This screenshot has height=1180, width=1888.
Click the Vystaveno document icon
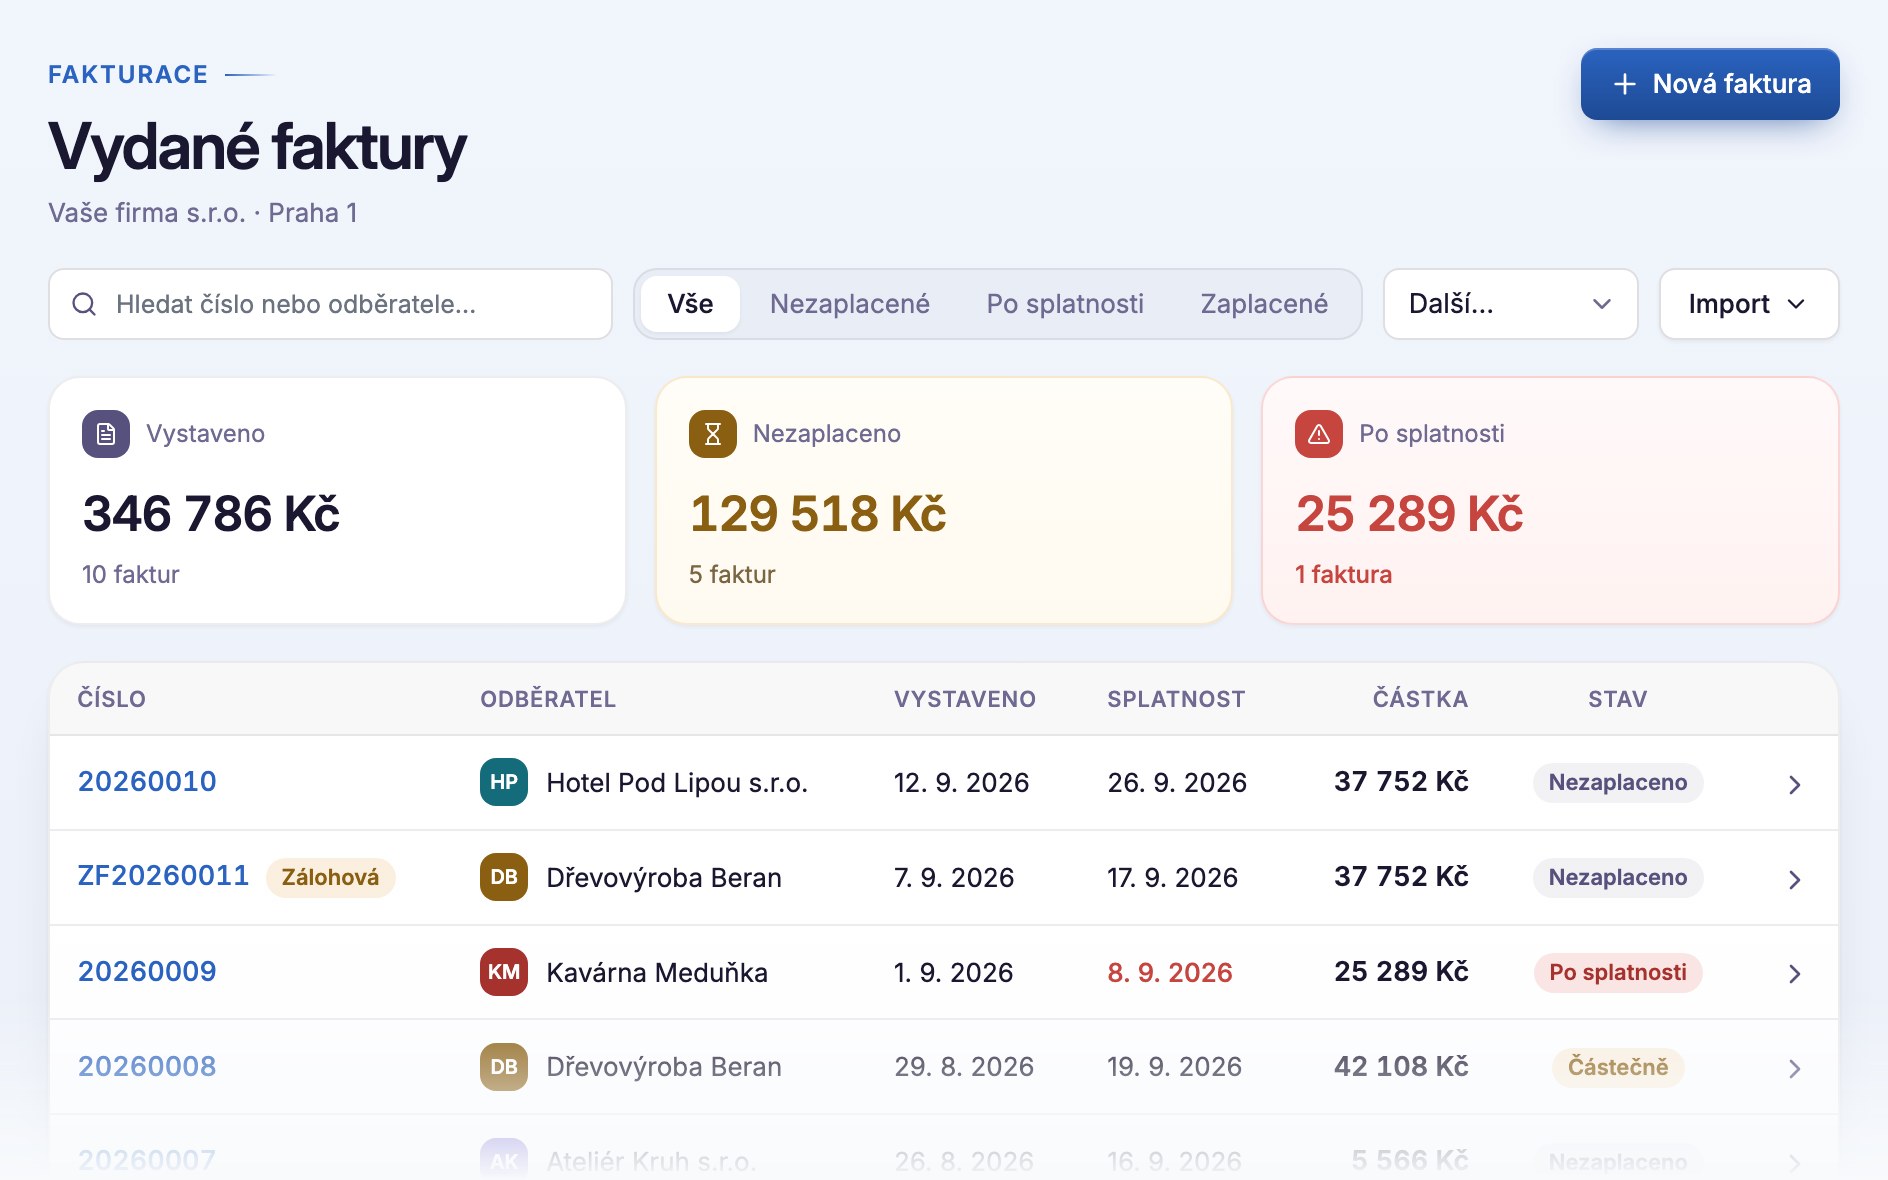pos(106,434)
